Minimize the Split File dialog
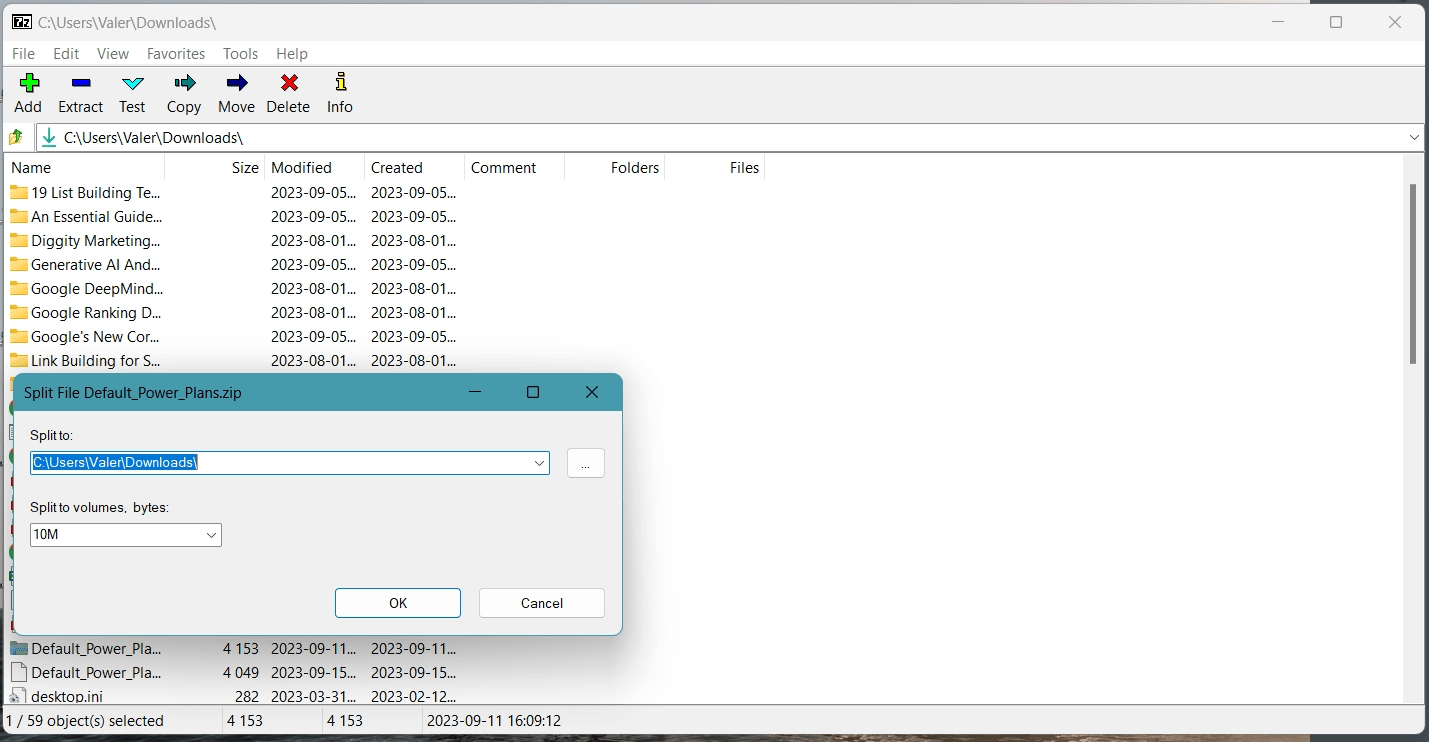 476,392
